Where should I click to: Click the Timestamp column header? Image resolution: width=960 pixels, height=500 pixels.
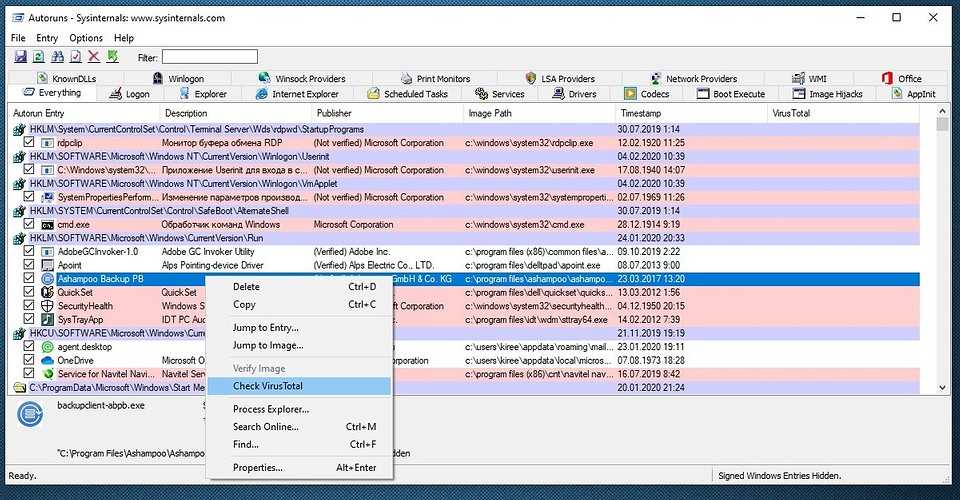click(640, 114)
